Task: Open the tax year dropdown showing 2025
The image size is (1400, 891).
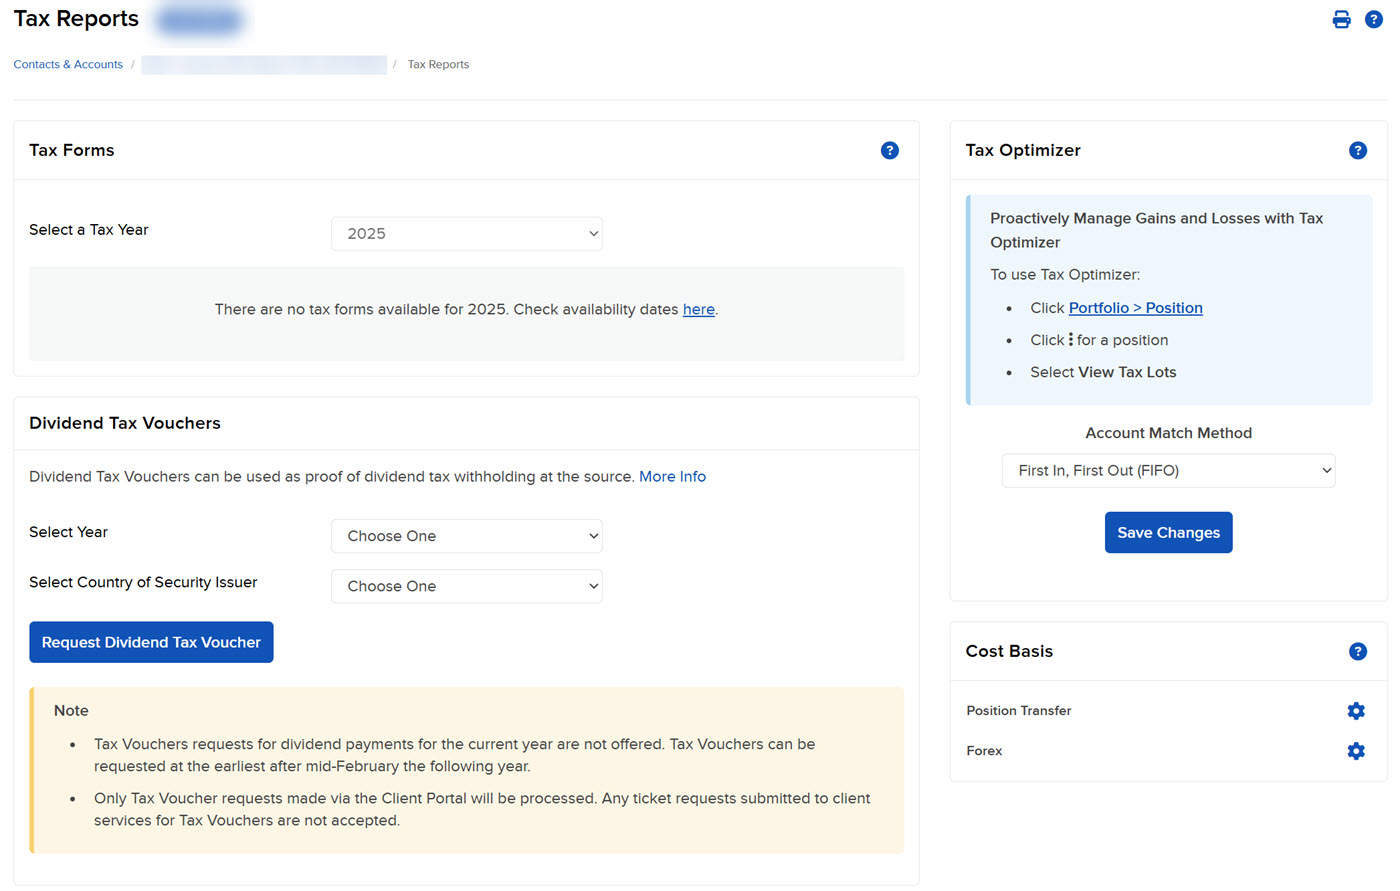Action: click(x=466, y=233)
